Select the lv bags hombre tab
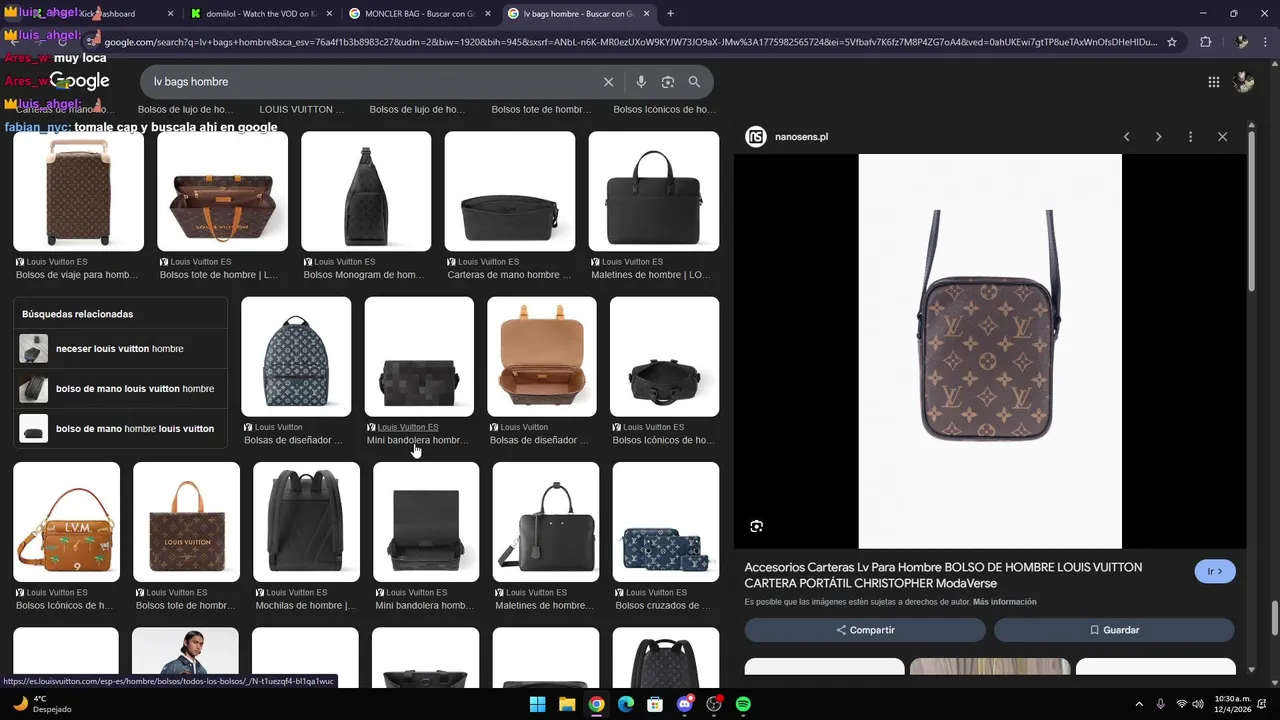Screen dimensions: 1280x720 tap(579, 14)
